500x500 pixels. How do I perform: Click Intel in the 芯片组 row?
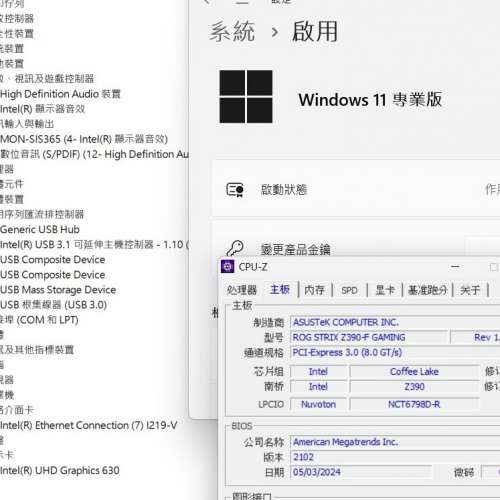(x=318, y=372)
